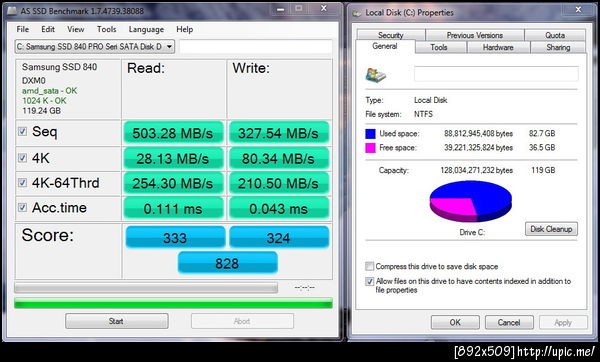Viewport: 600px width, 362px height.
Task: Click the NTFS file system text
Action: tap(423, 114)
